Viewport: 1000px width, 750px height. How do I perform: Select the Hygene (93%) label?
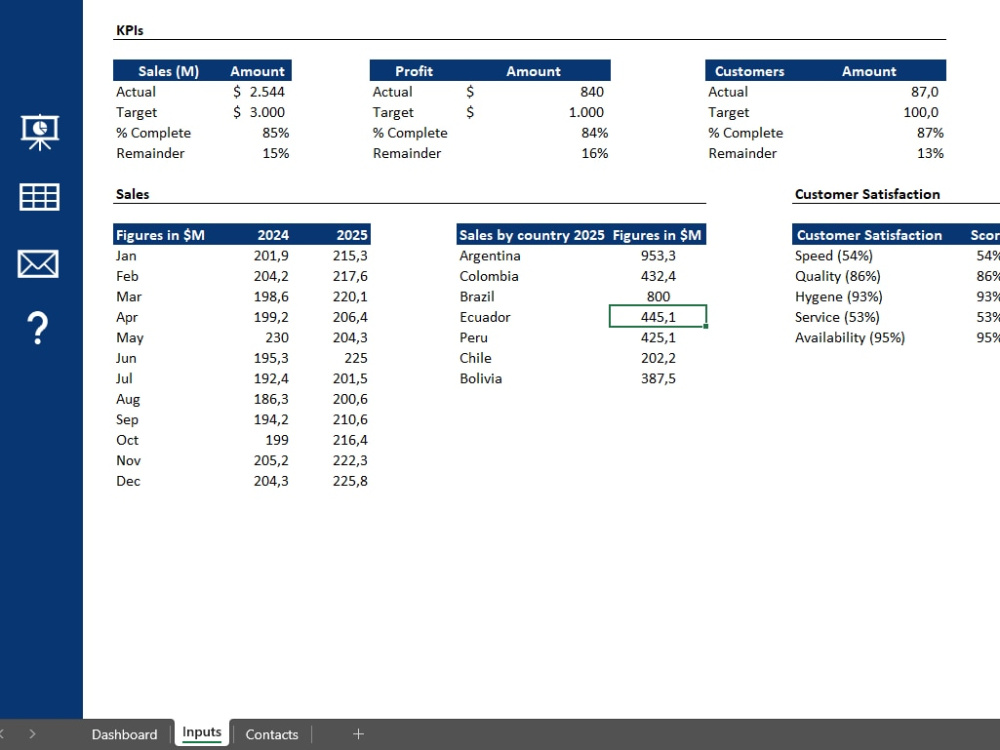coord(838,297)
